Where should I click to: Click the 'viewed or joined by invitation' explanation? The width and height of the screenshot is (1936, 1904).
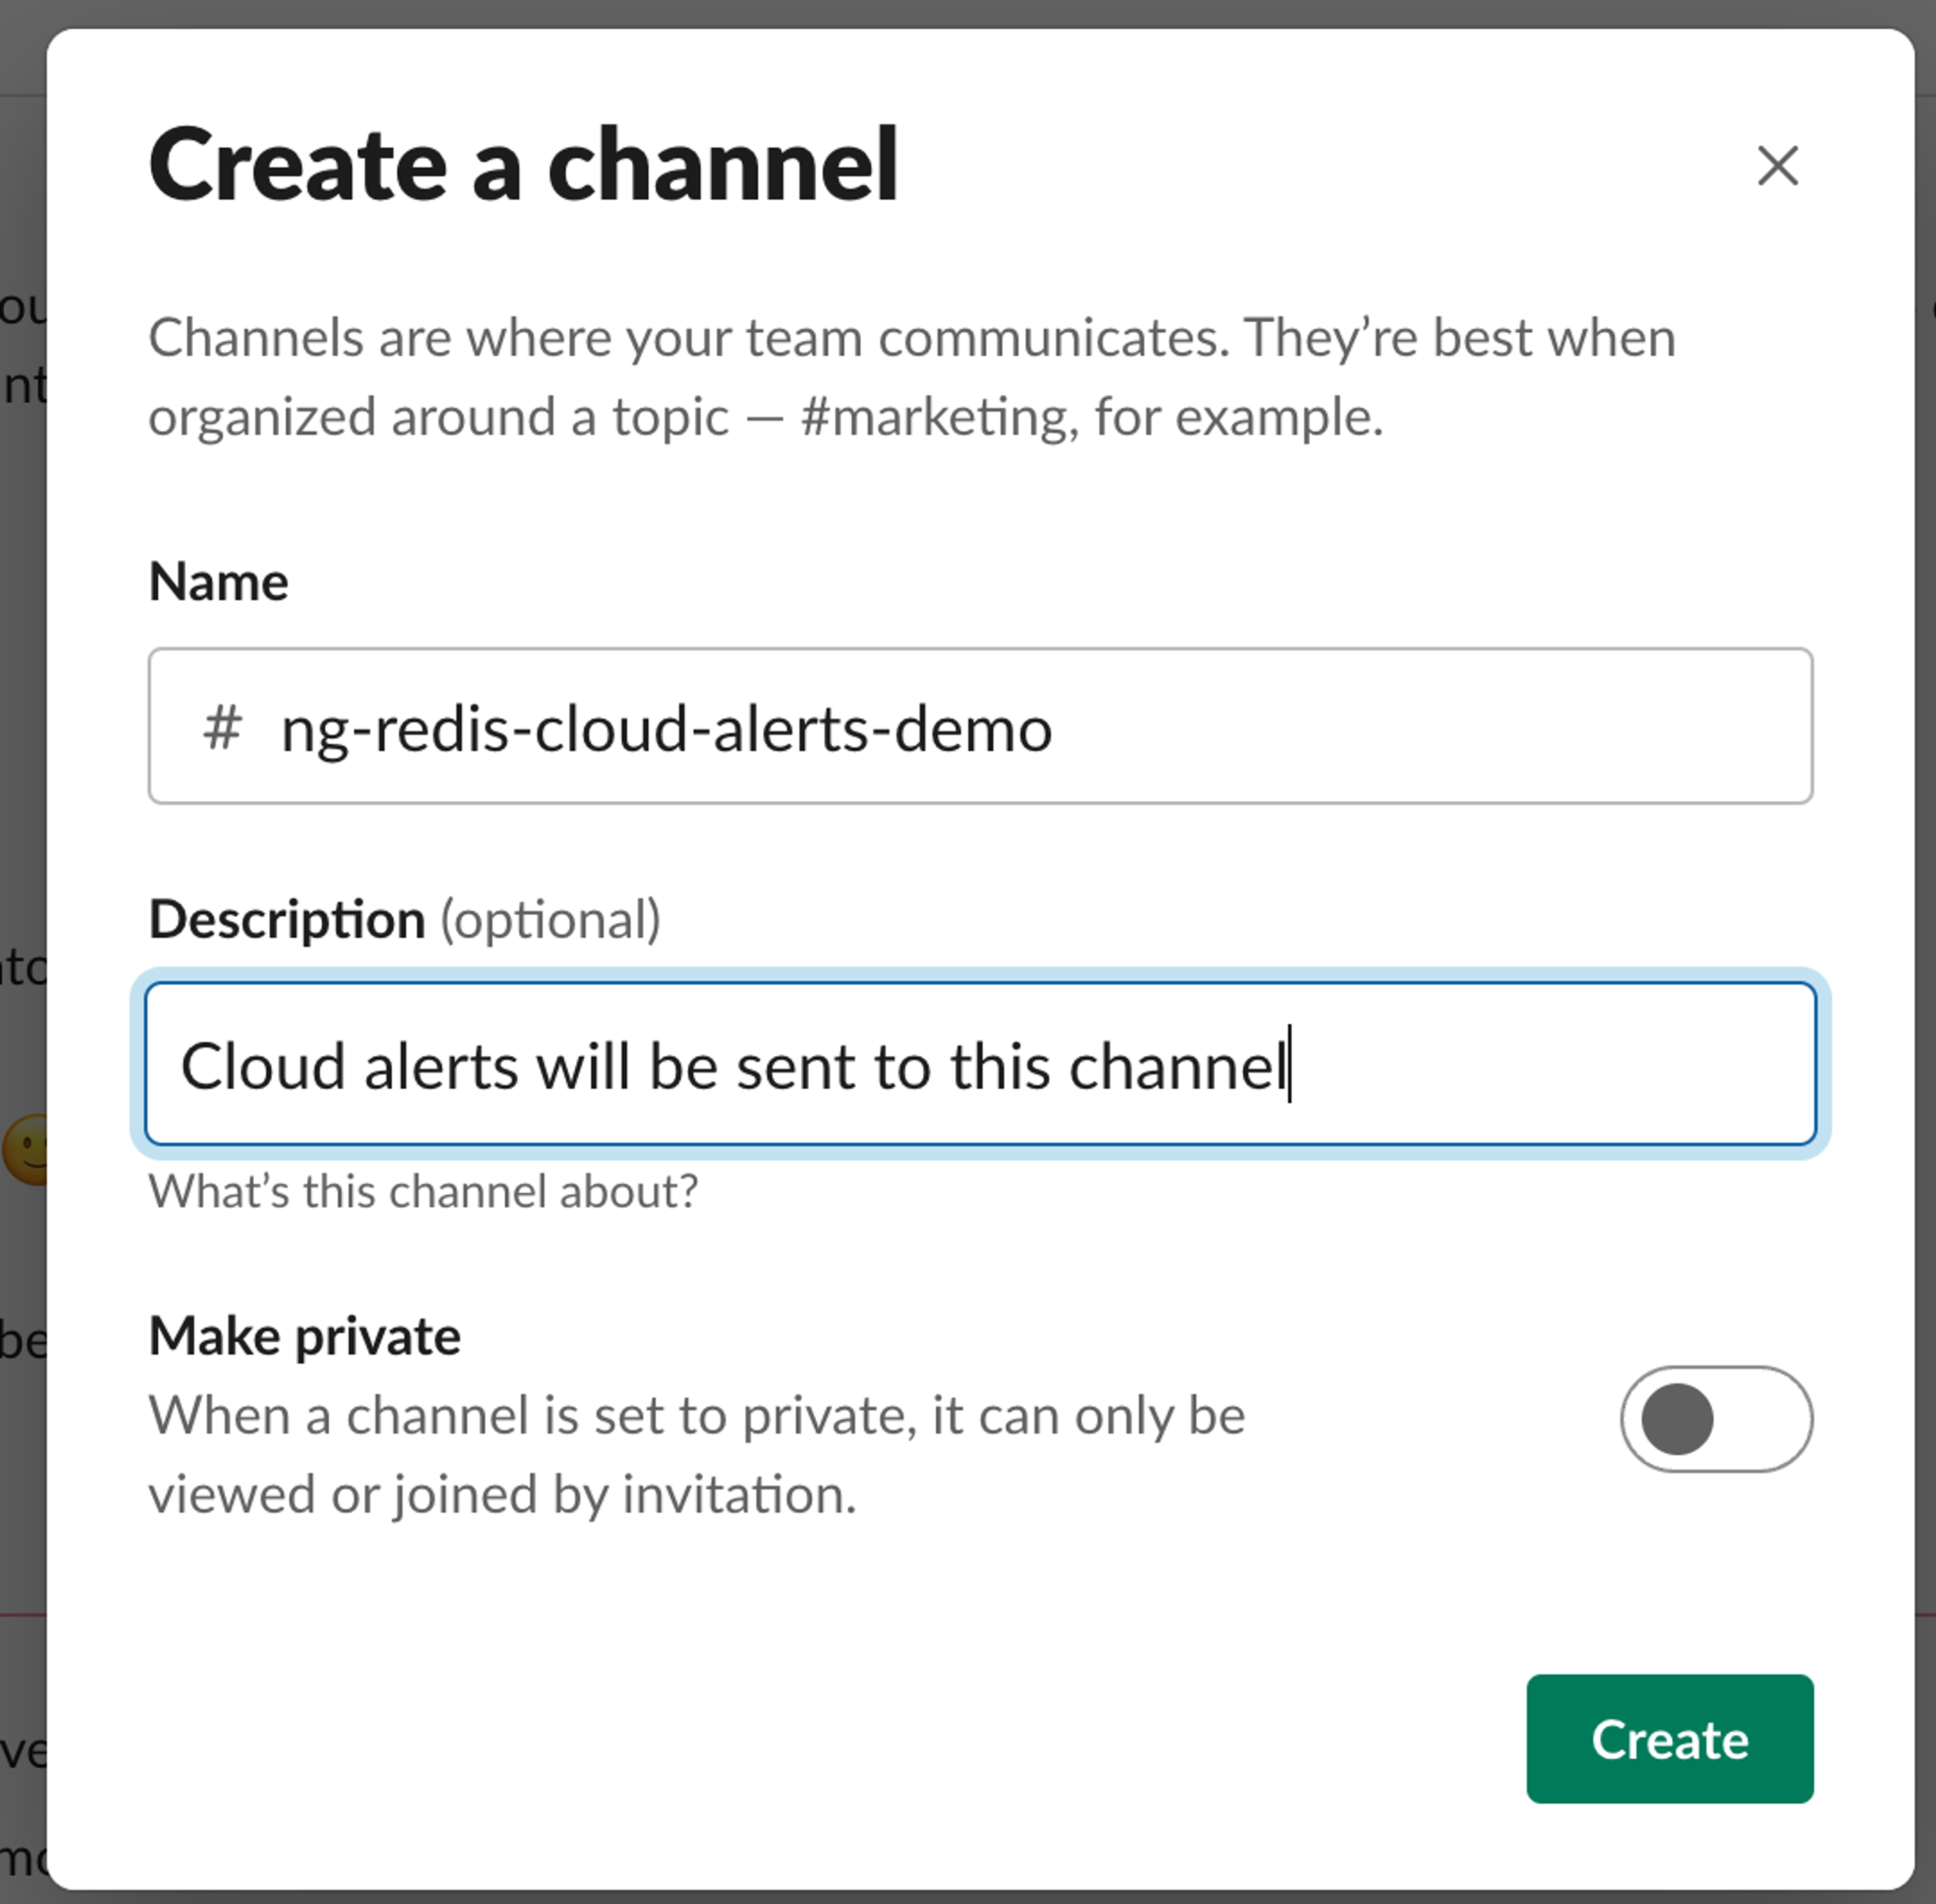pos(502,1494)
